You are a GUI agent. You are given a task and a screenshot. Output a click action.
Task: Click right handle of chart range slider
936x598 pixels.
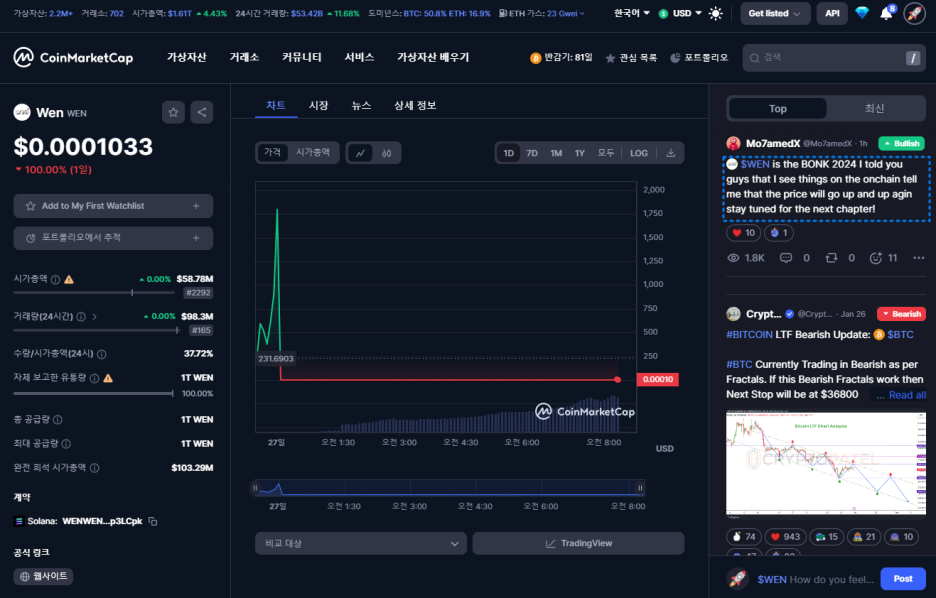click(640, 488)
